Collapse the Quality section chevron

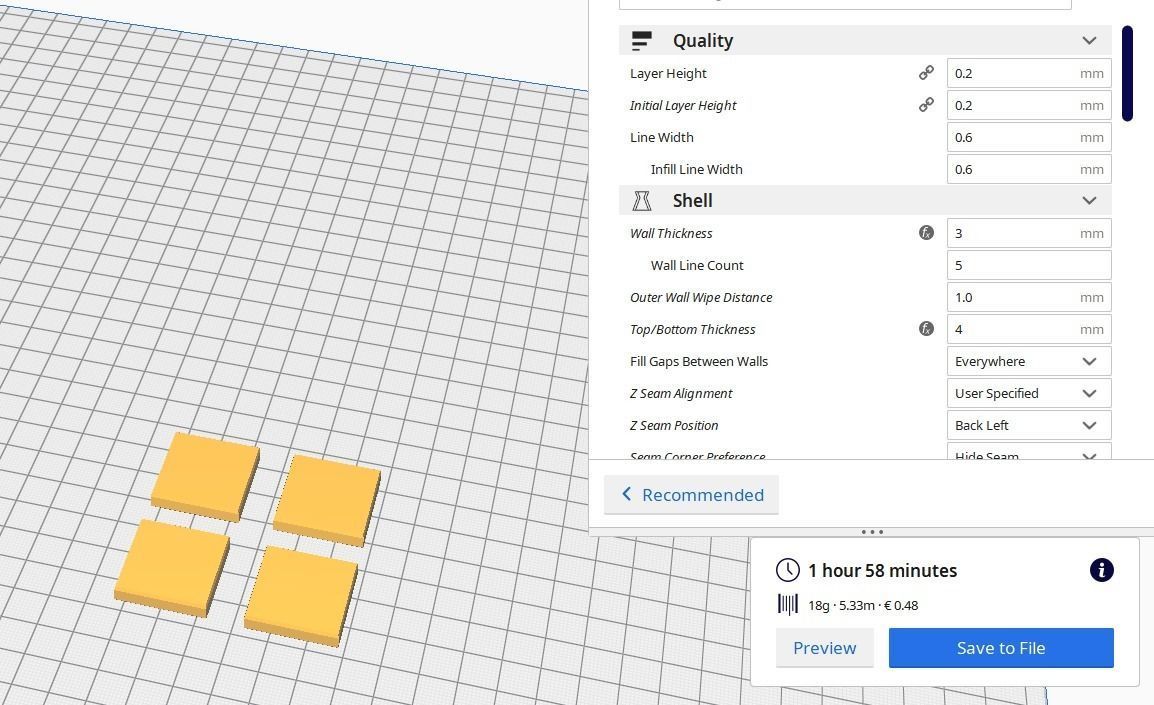(x=1089, y=40)
